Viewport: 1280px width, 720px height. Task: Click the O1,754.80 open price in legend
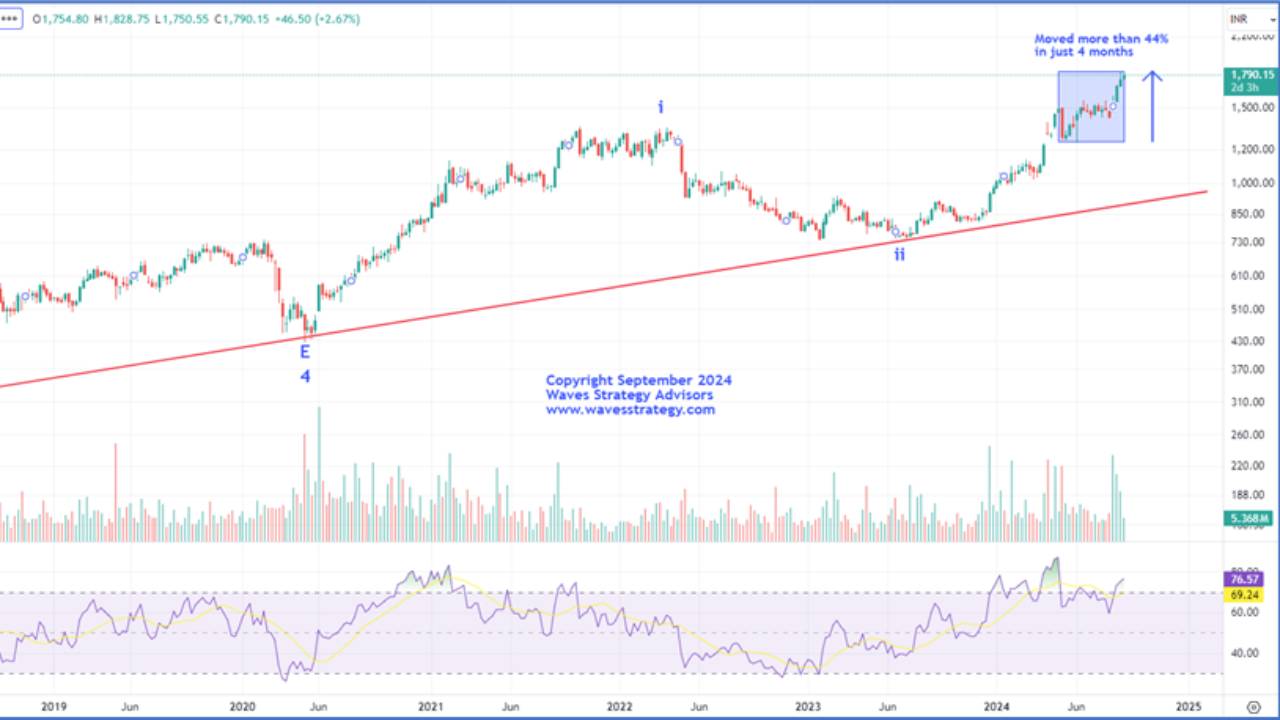click(x=60, y=18)
